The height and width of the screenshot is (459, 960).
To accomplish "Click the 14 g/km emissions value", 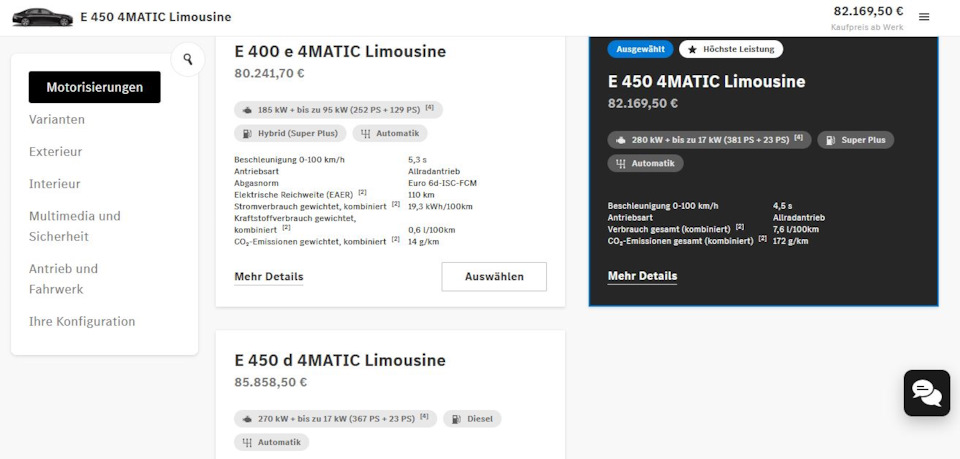I will (x=424, y=242).
